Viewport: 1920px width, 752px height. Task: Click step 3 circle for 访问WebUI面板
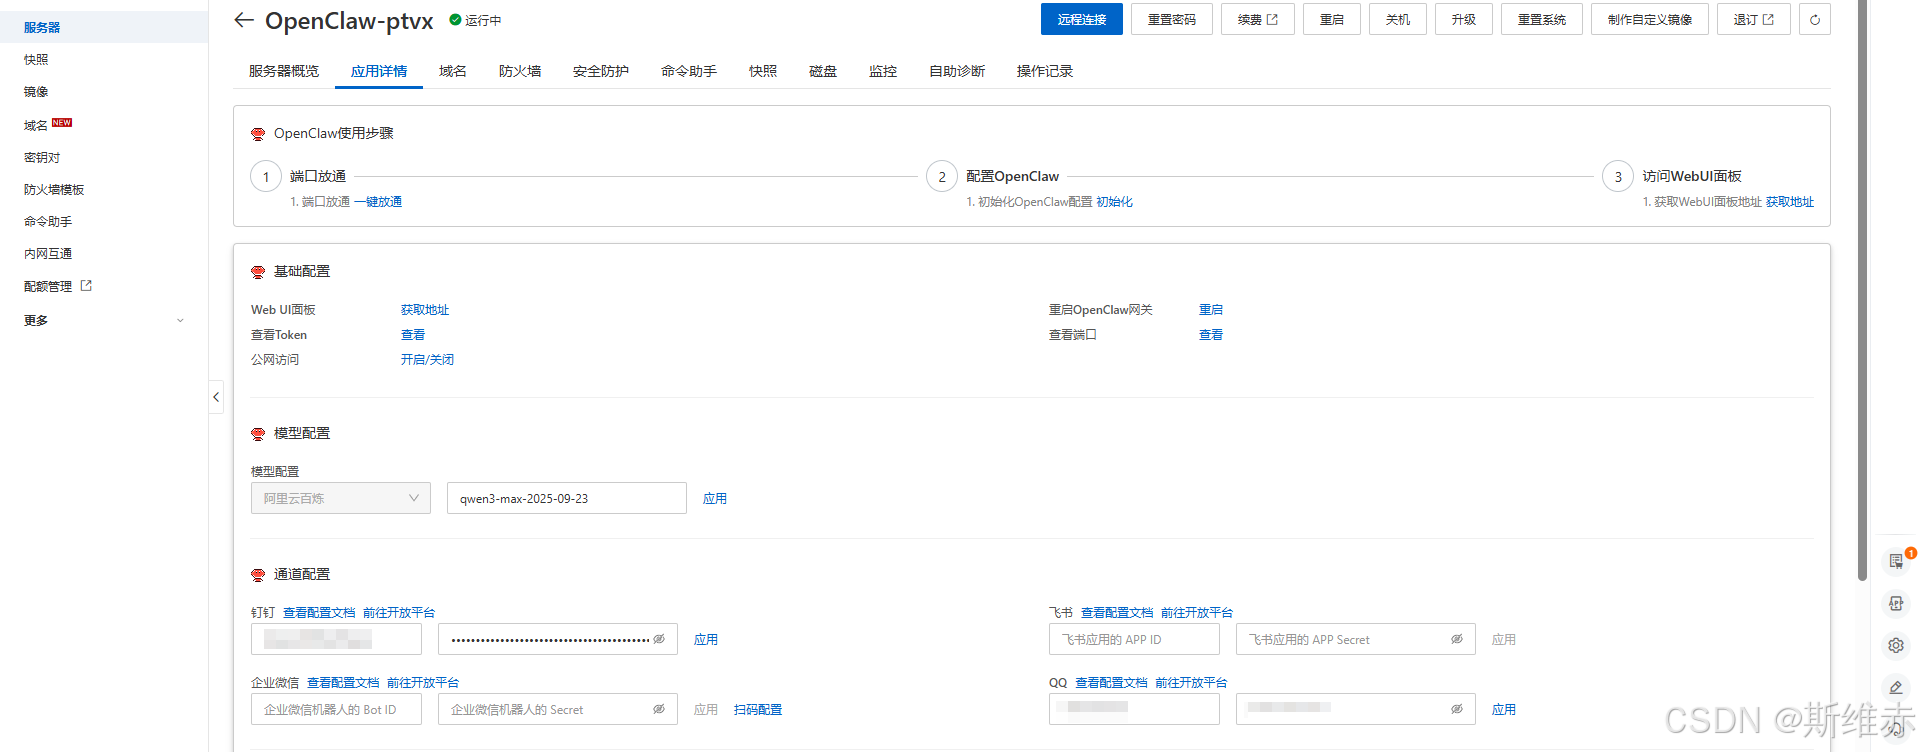click(1618, 177)
